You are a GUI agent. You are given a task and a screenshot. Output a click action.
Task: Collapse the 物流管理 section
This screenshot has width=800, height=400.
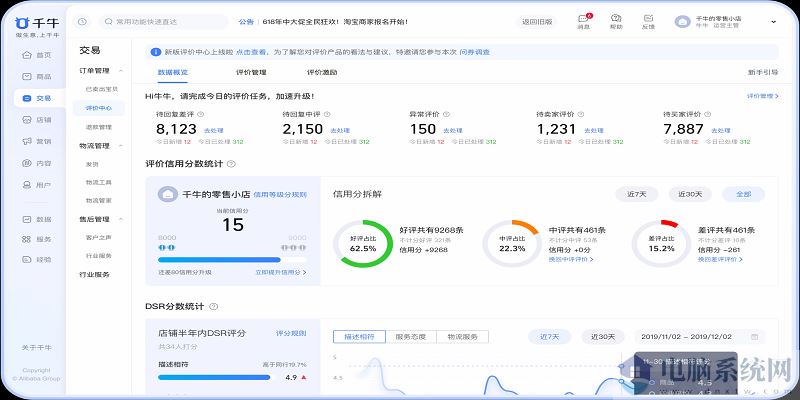click(x=121, y=145)
